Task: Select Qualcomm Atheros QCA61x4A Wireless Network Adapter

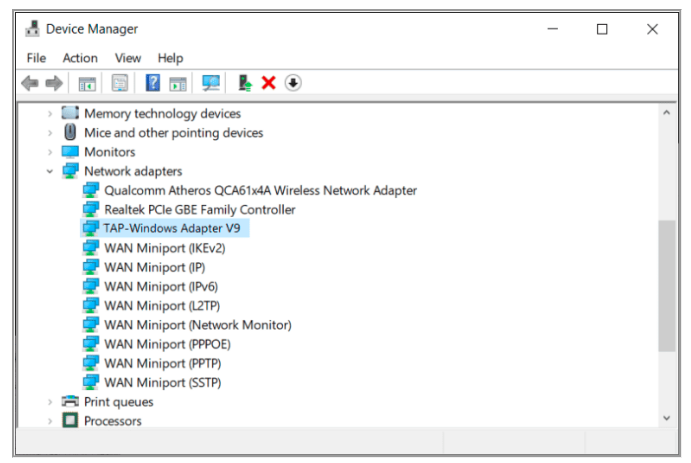Action: point(260,190)
